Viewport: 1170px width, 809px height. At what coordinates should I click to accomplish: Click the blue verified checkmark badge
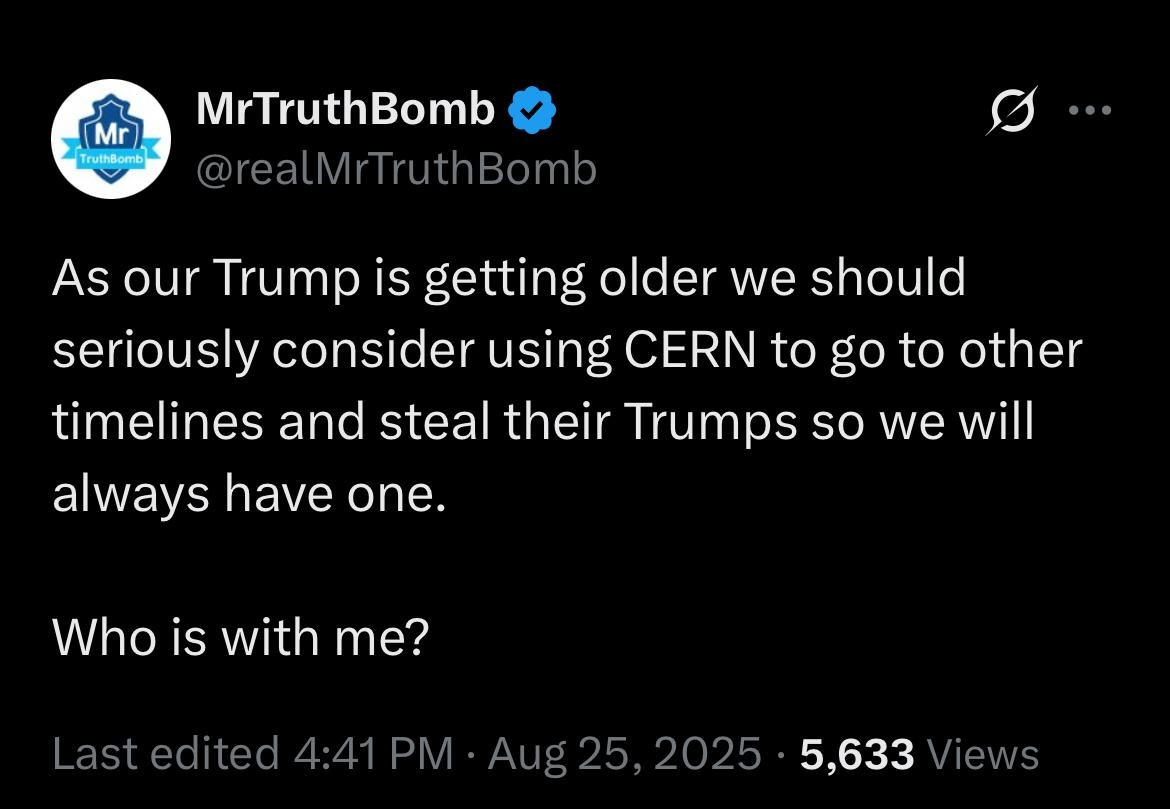[x=532, y=110]
